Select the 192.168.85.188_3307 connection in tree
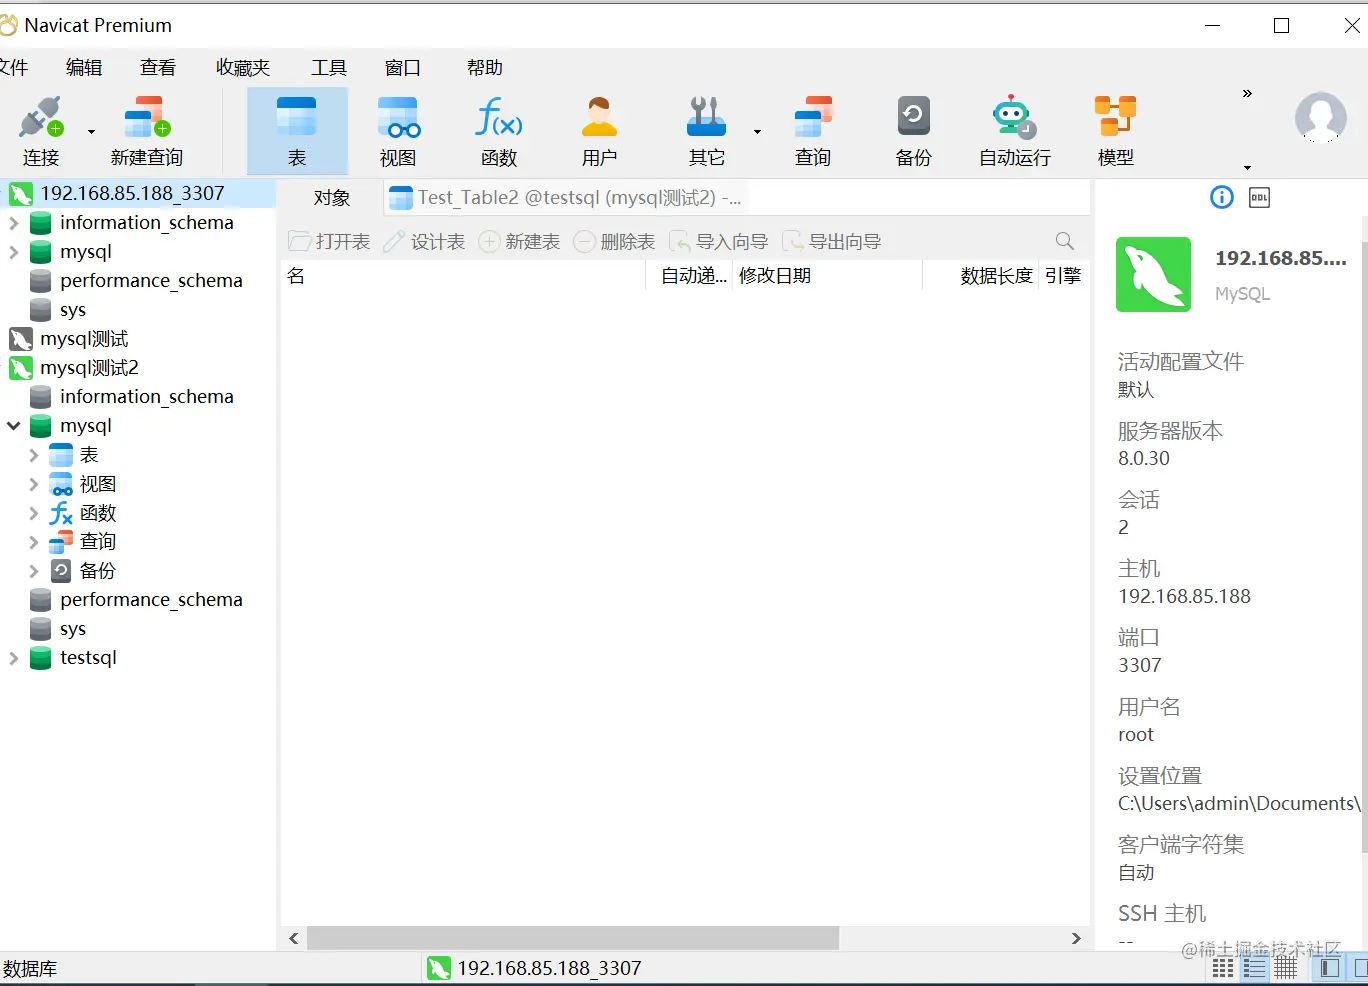1368x986 pixels. (x=132, y=193)
